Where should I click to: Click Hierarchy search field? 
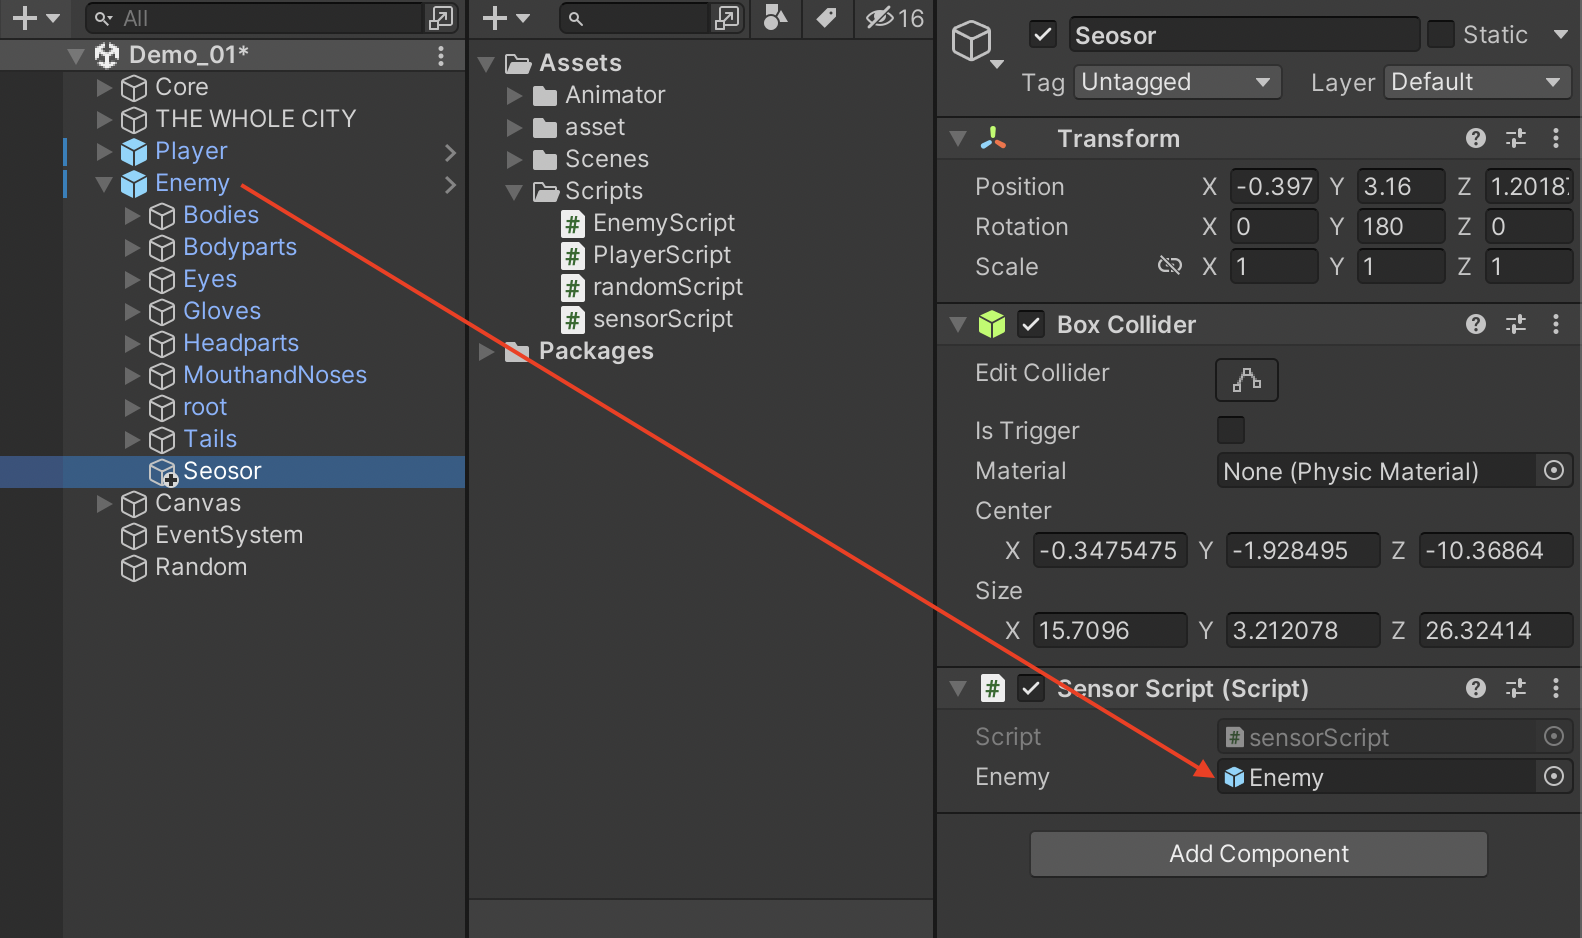pos(255,18)
